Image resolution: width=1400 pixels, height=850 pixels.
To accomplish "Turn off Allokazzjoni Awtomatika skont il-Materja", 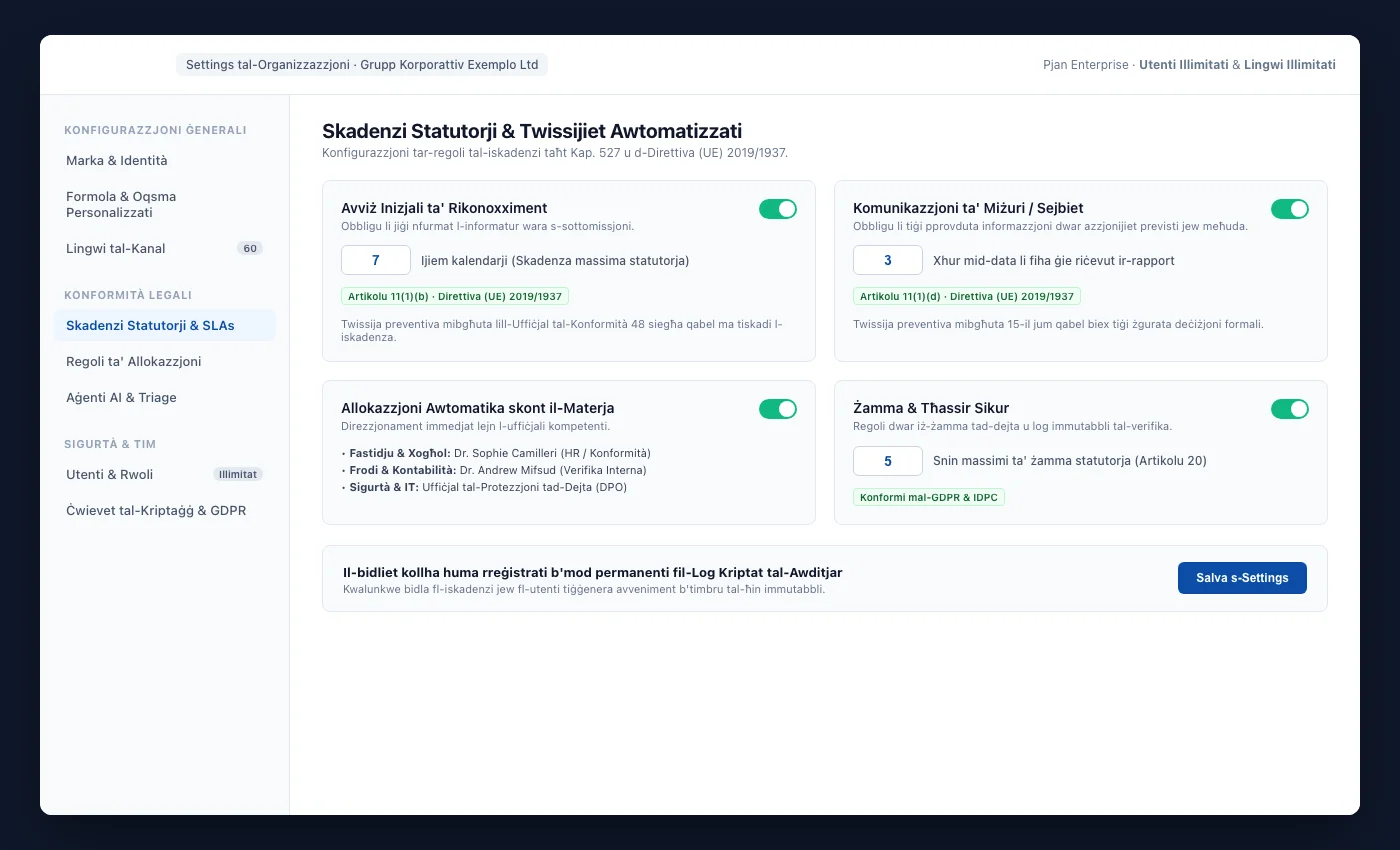I will point(778,409).
